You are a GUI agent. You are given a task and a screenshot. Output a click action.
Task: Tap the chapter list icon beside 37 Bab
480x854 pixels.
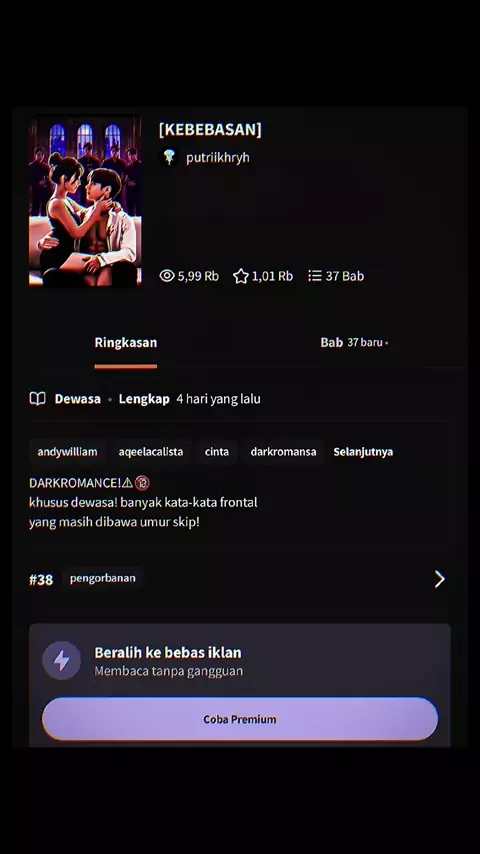[x=315, y=276]
